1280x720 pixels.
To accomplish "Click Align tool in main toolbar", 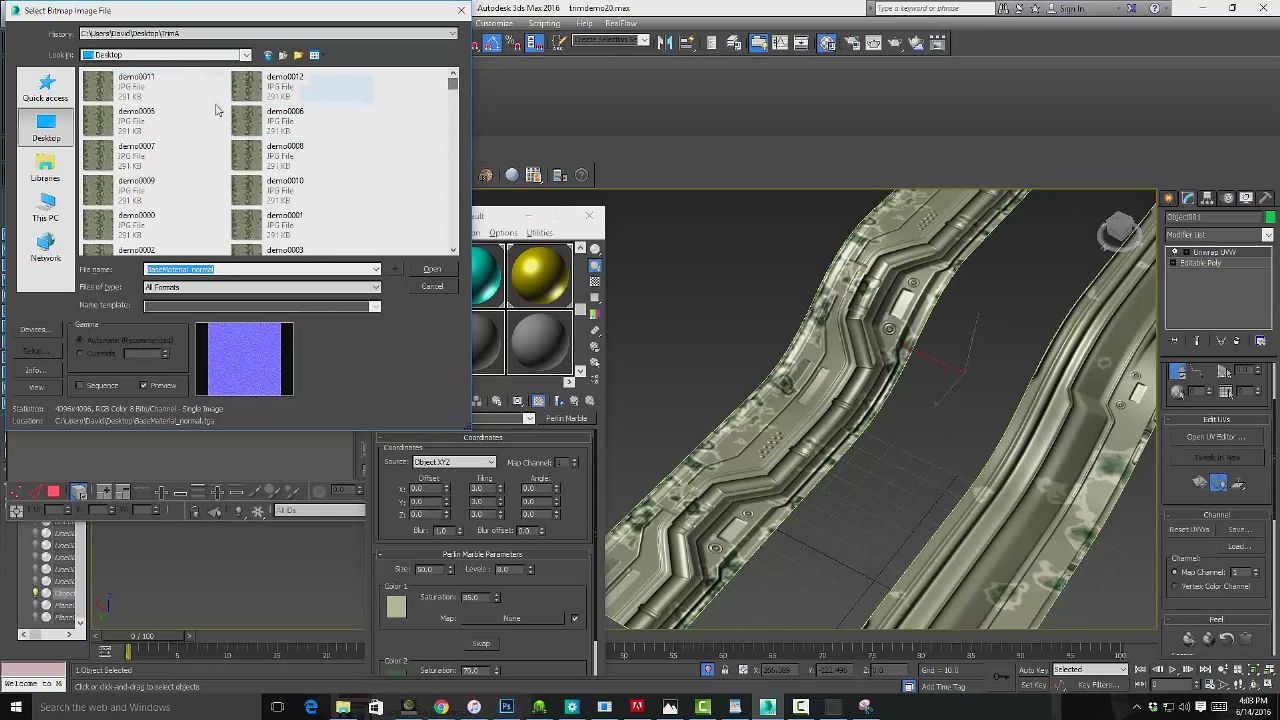I will click(x=687, y=43).
